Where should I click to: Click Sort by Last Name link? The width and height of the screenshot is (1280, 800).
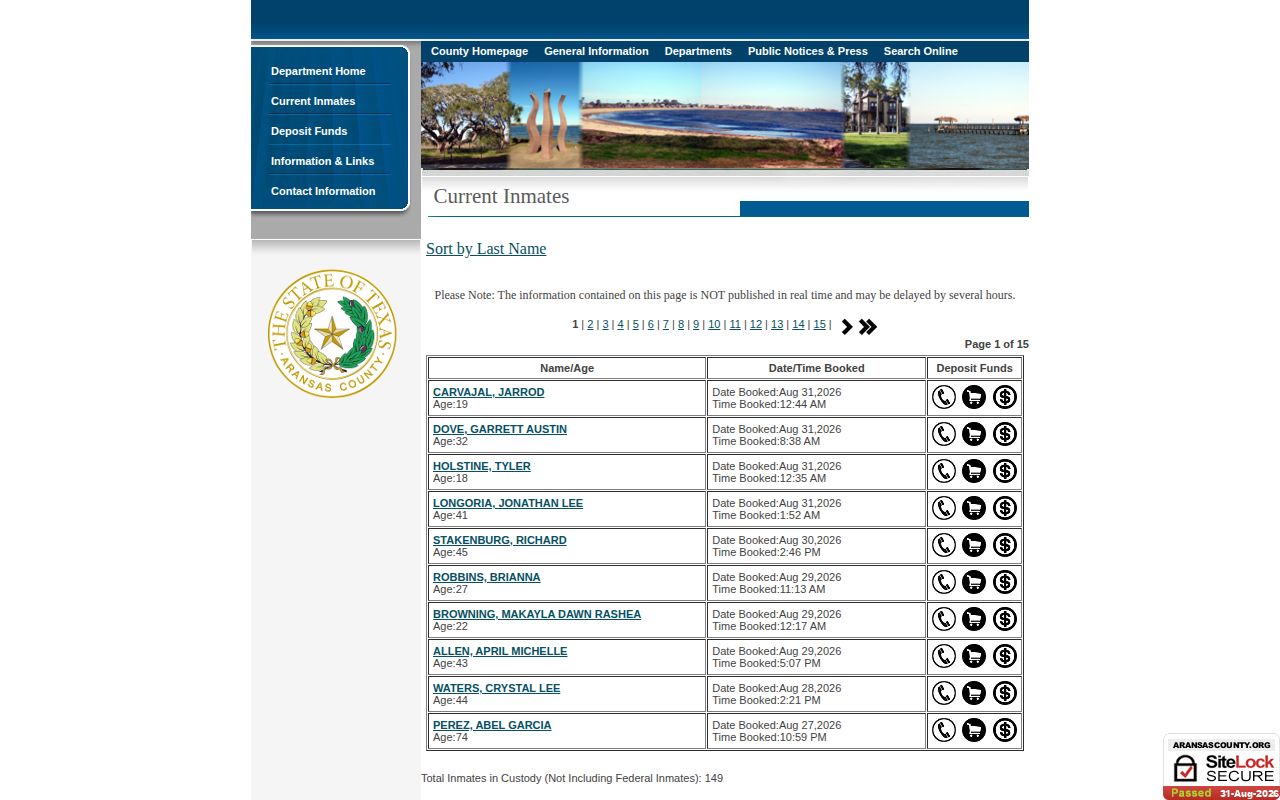click(x=486, y=249)
